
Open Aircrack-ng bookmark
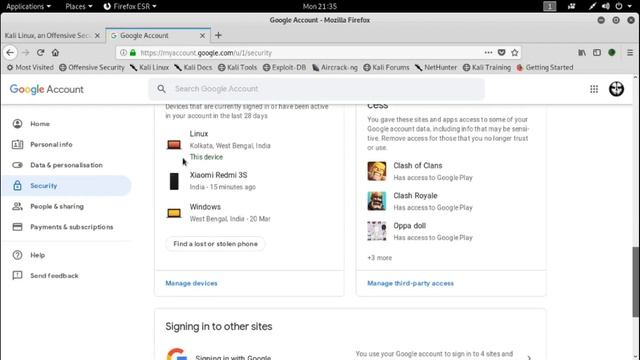click(335, 67)
